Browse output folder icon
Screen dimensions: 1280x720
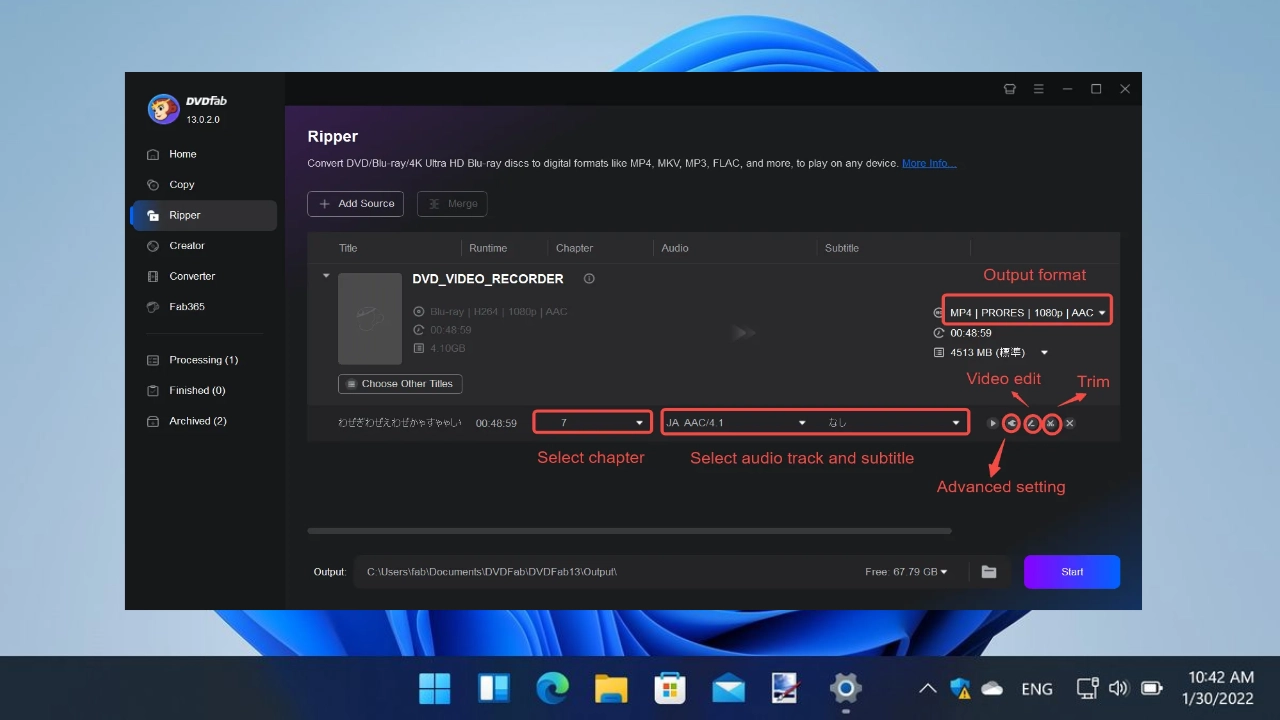coord(989,572)
